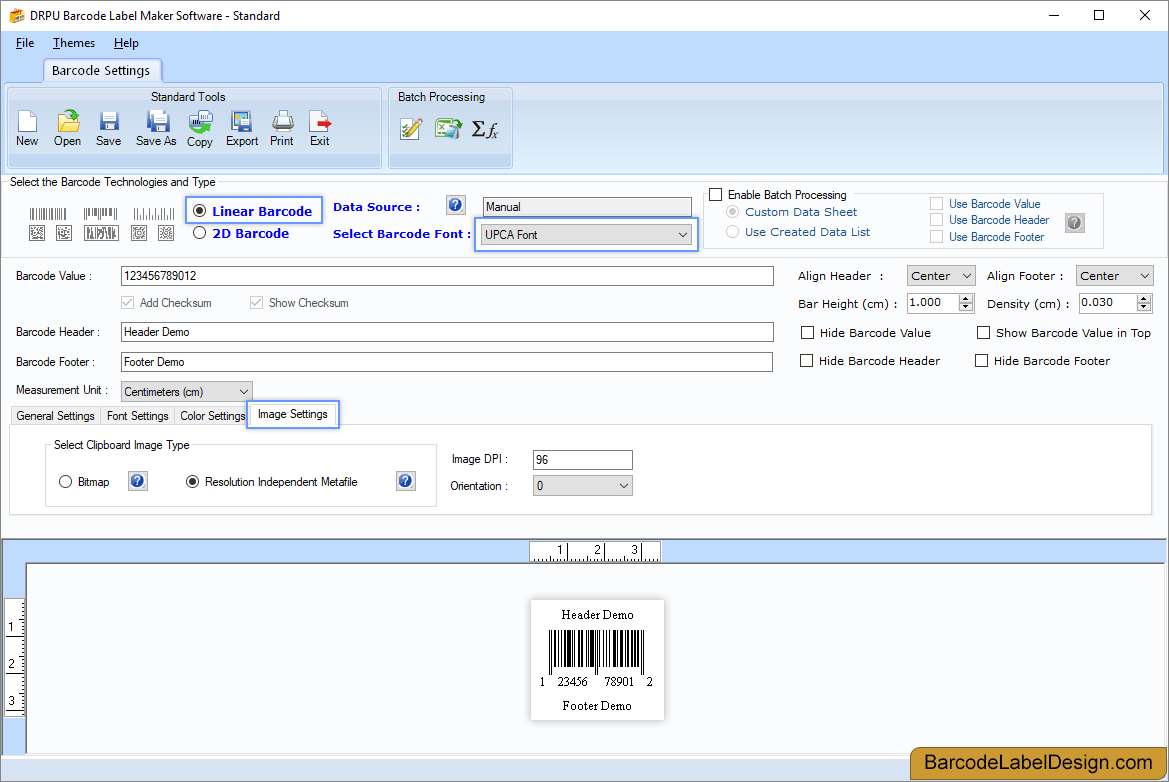The image size is (1169, 782).
Task: Enable Batch Processing checkbox
Action: [x=716, y=194]
